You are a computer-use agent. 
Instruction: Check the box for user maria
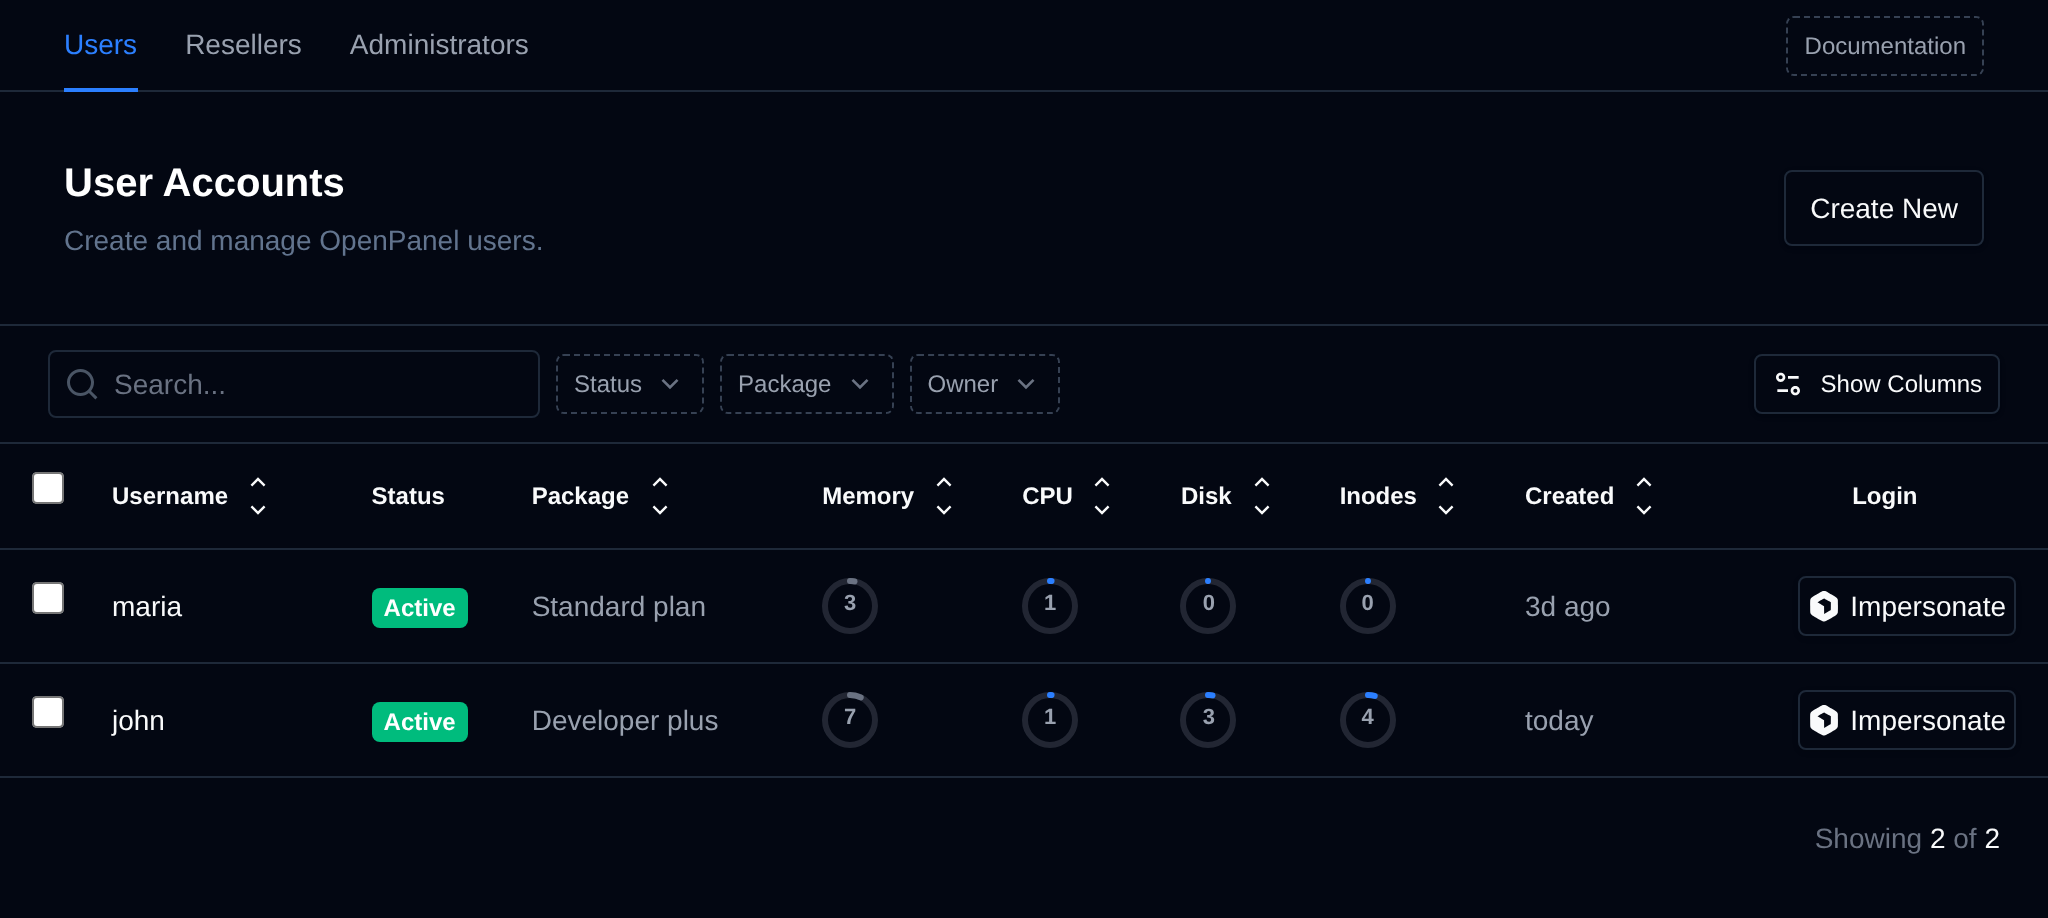click(48, 598)
